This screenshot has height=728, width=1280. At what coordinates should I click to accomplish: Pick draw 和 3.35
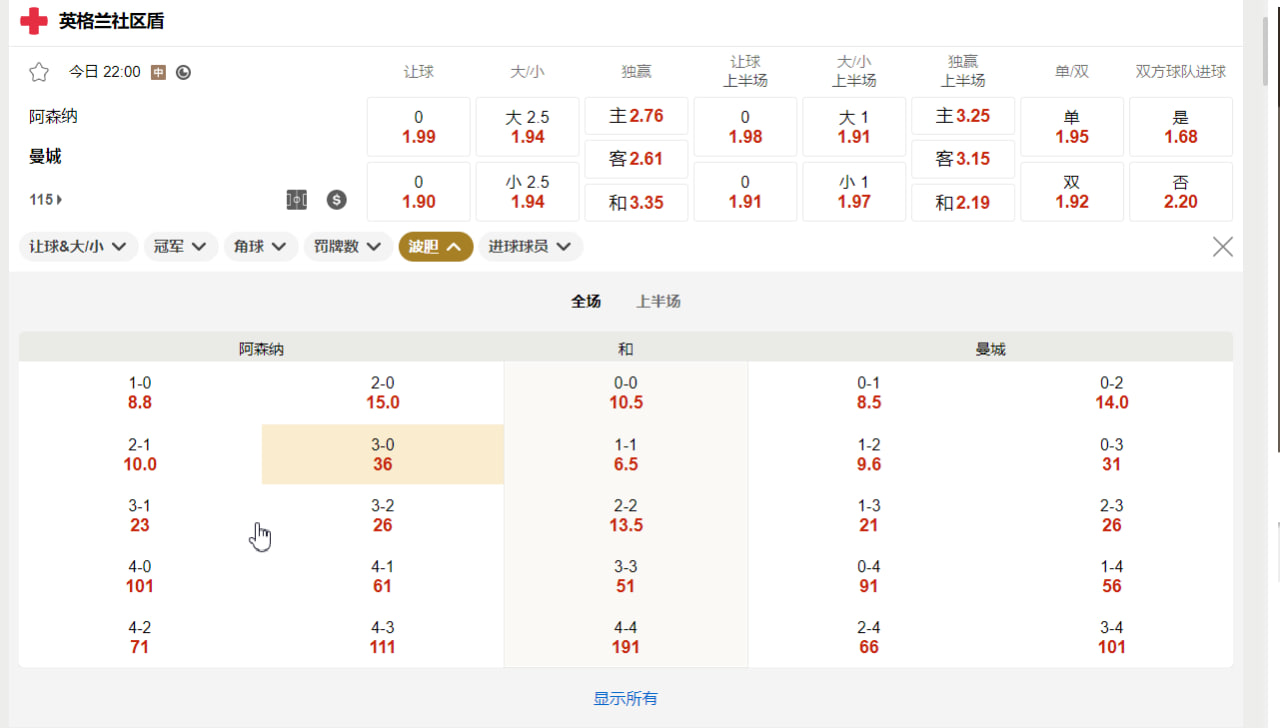(x=636, y=203)
